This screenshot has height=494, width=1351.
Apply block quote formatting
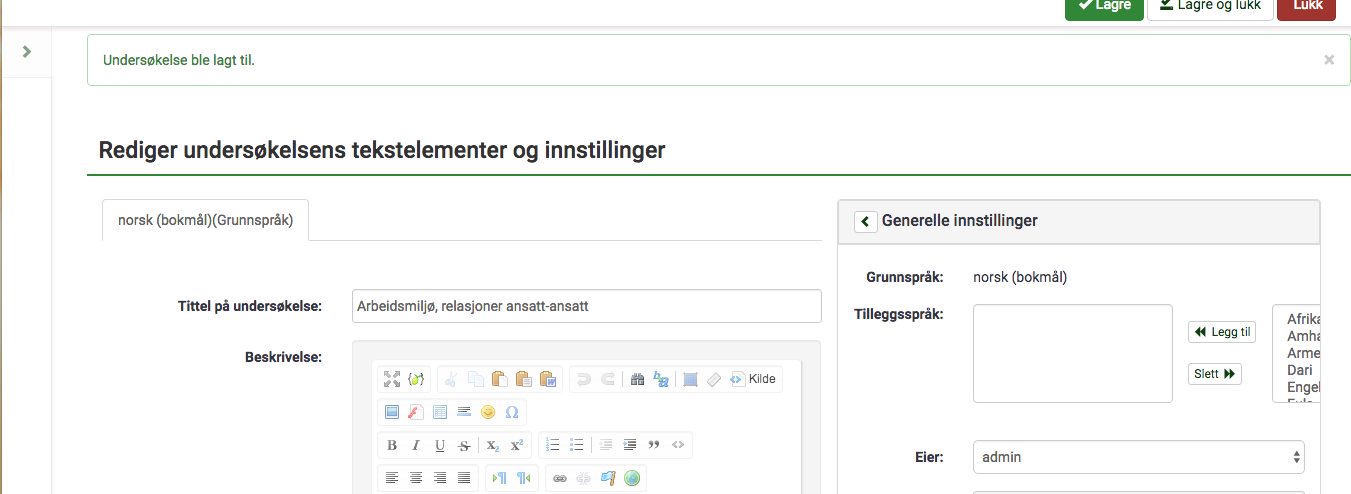(654, 445)
